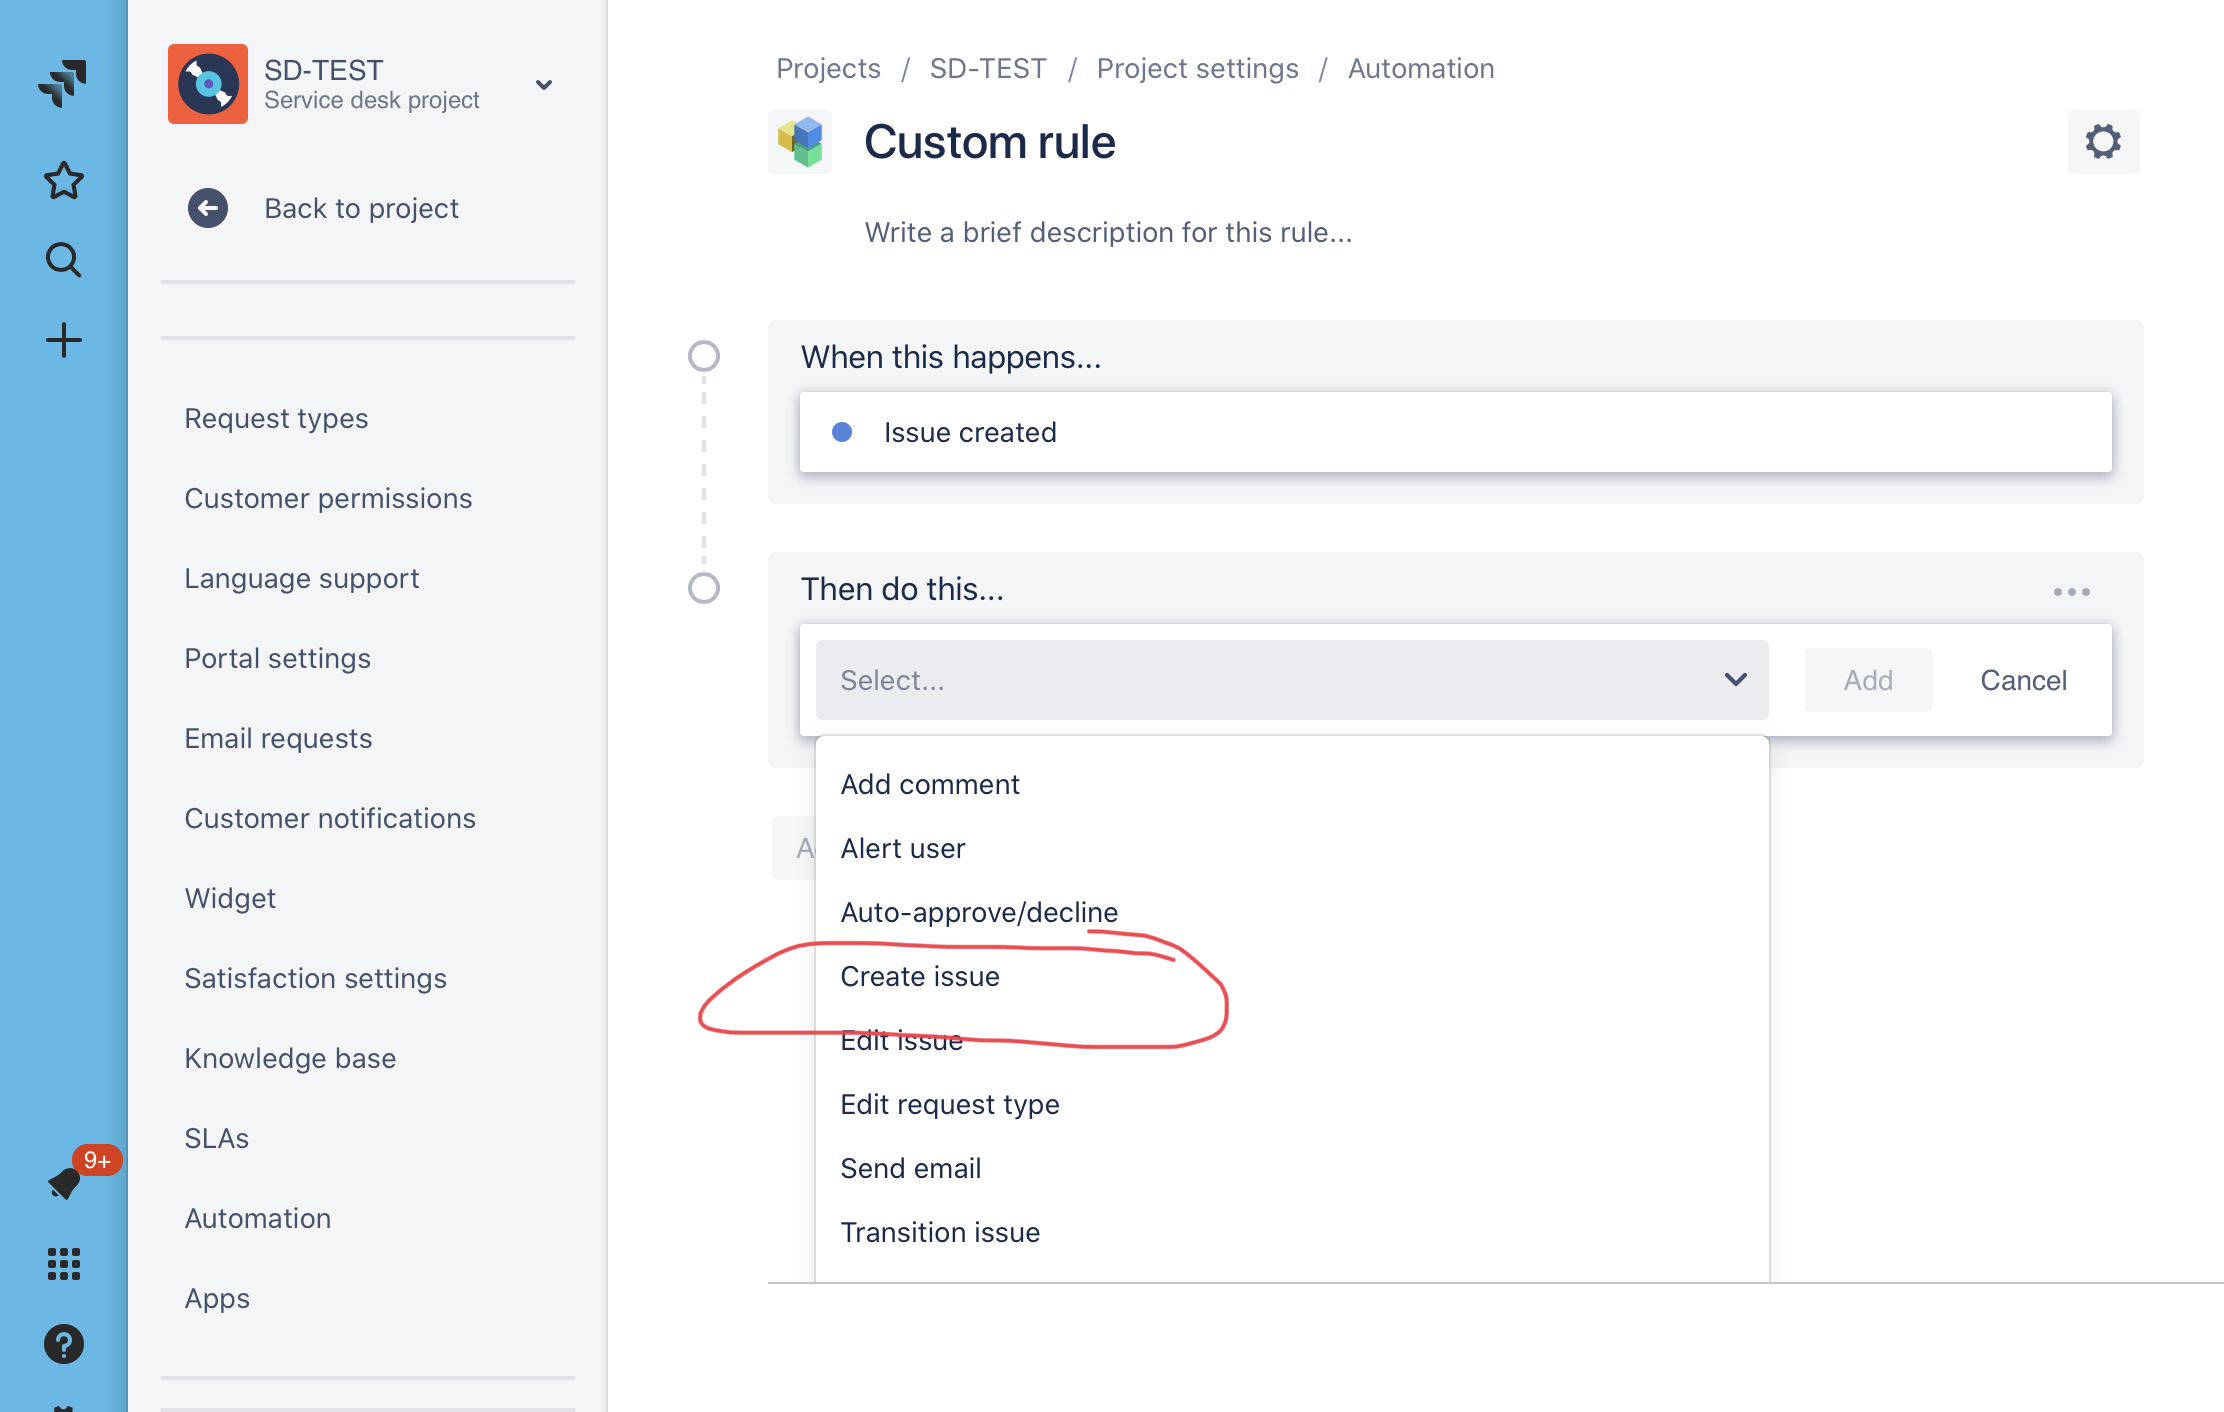The width and height of the screenshot is (2224, 1412).
Task: Click the Cancel button
Action: [x=2023, y=680]
